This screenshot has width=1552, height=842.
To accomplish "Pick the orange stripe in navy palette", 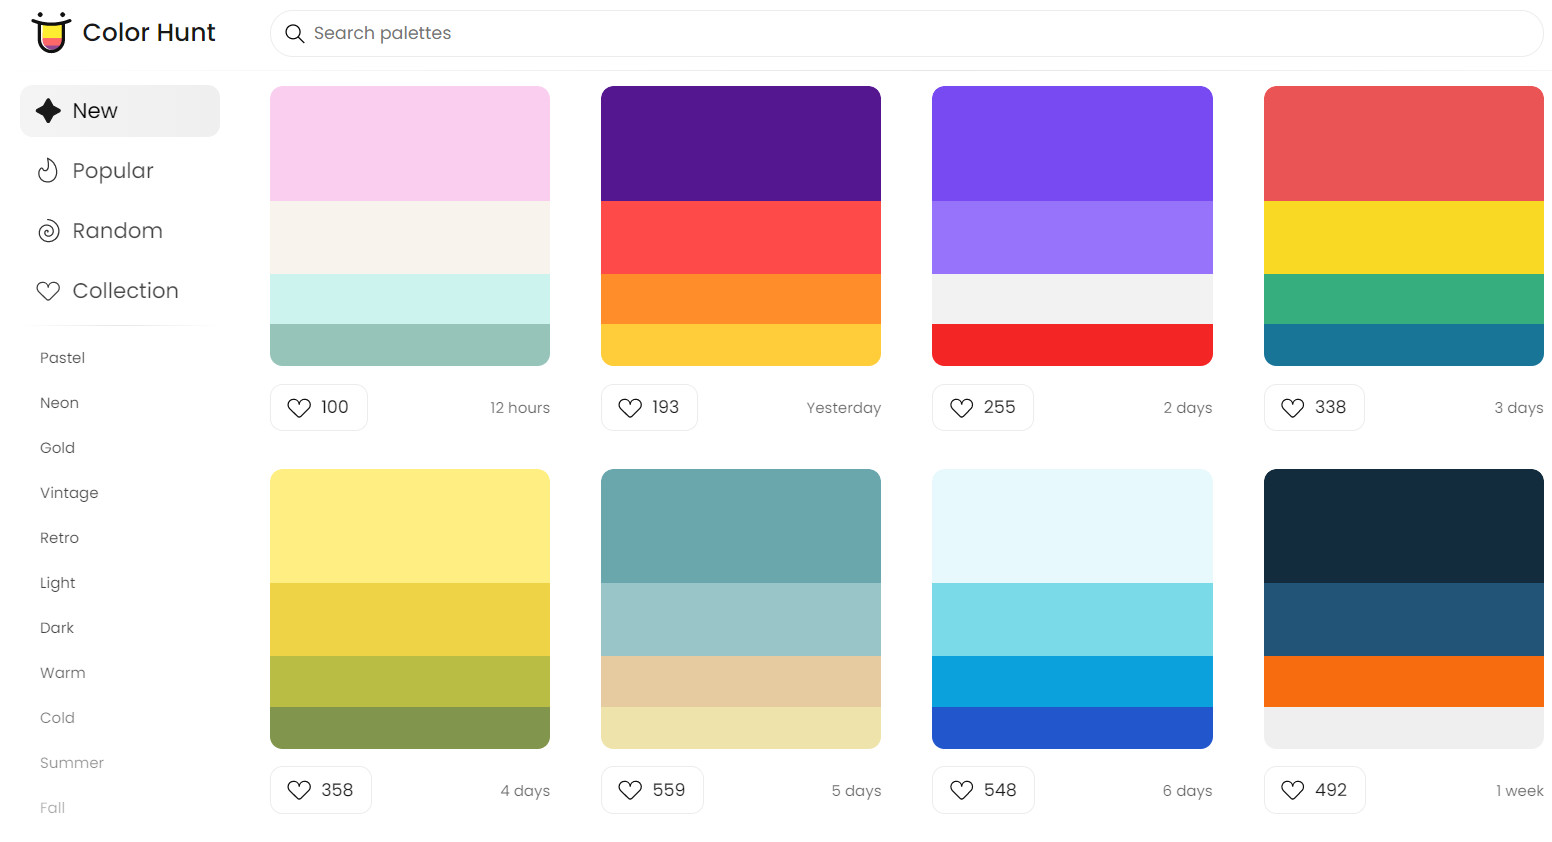I will click(1403, 681).
